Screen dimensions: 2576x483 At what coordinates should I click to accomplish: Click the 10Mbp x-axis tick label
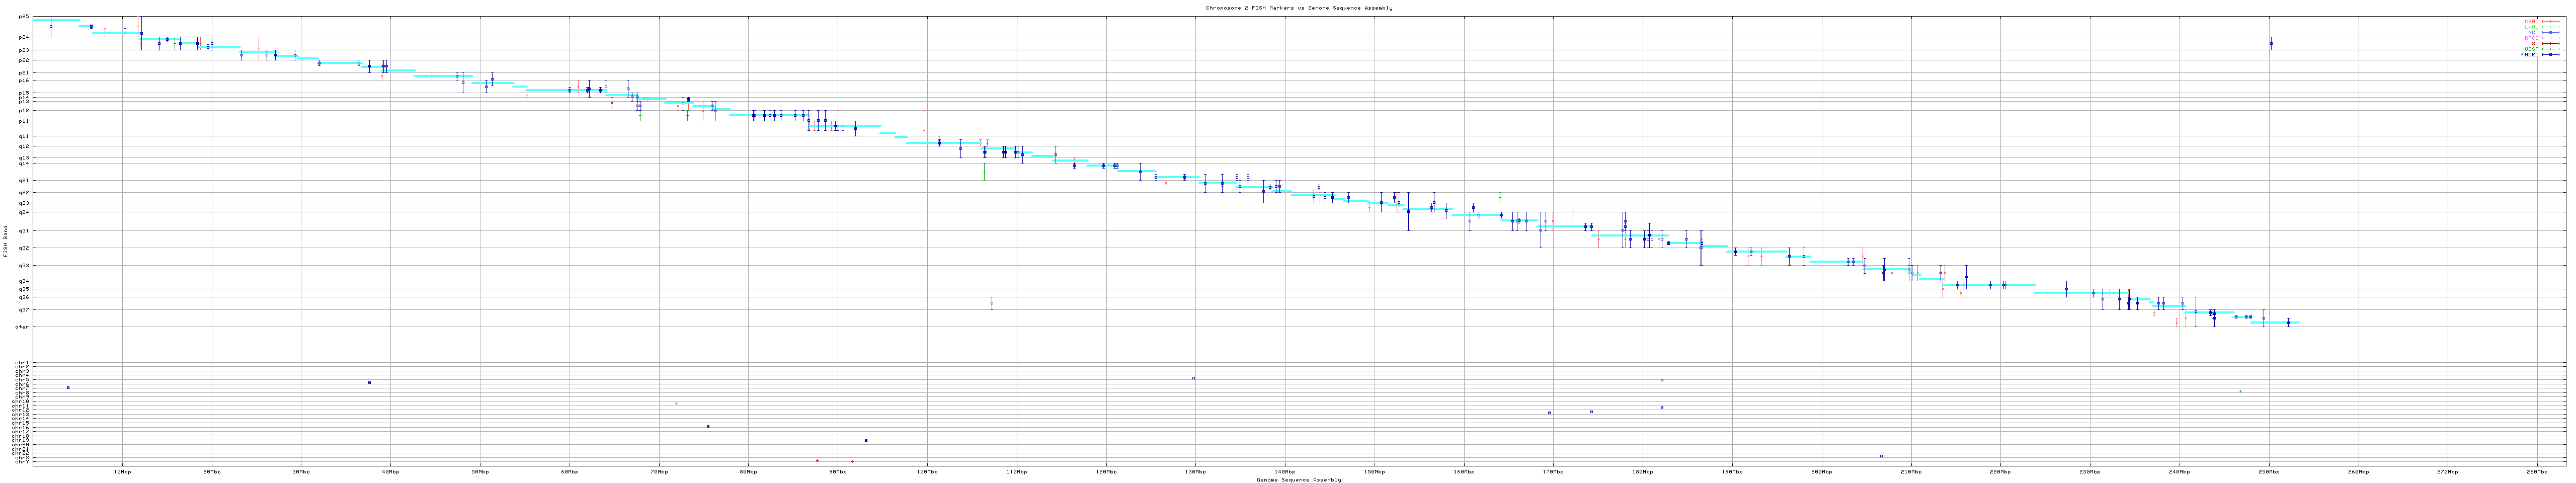(122, 471)
